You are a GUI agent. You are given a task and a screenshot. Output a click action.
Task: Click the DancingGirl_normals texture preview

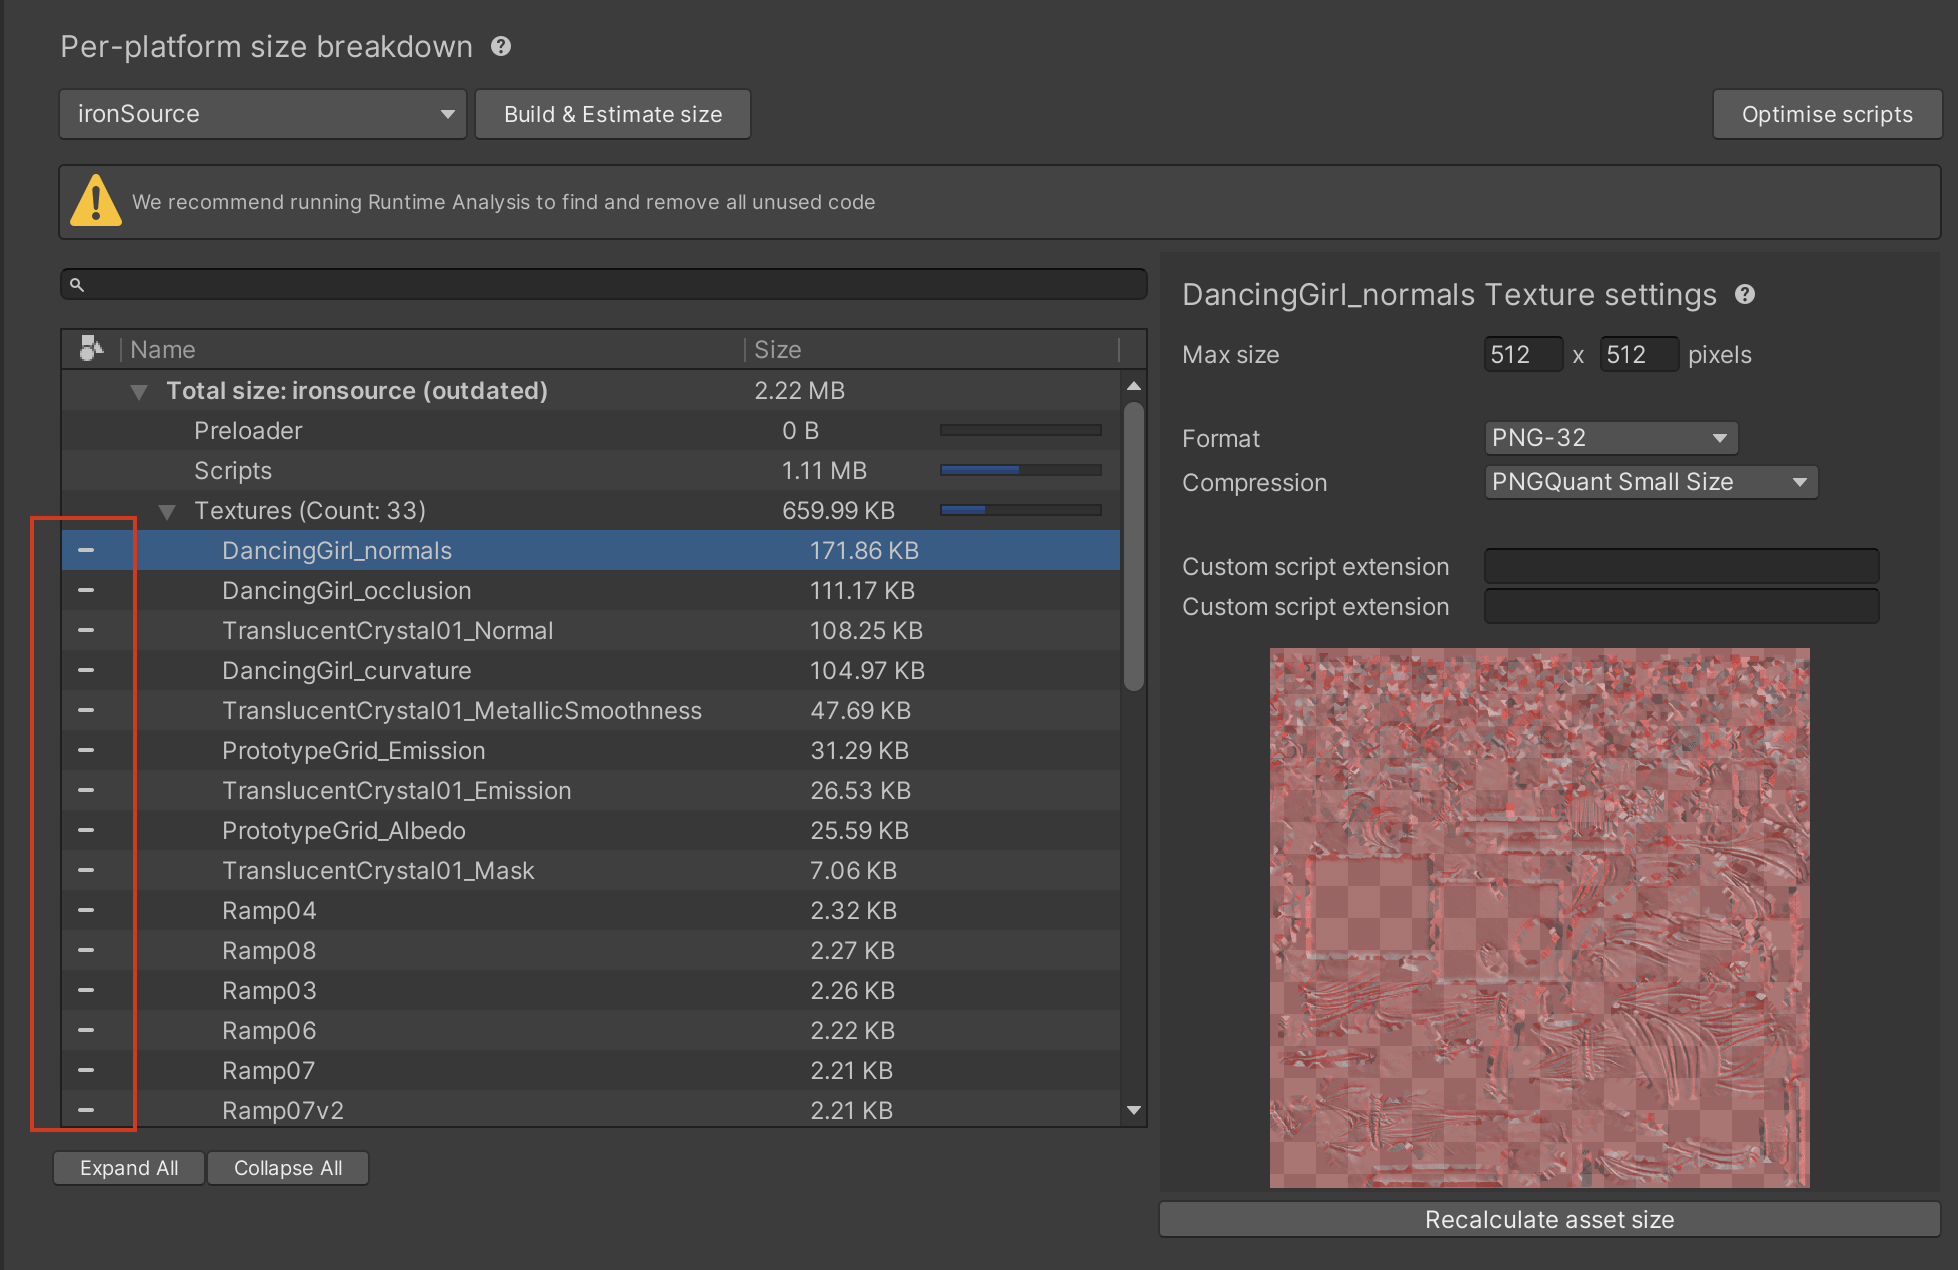pyautogui.click(x=1540, y=918)
